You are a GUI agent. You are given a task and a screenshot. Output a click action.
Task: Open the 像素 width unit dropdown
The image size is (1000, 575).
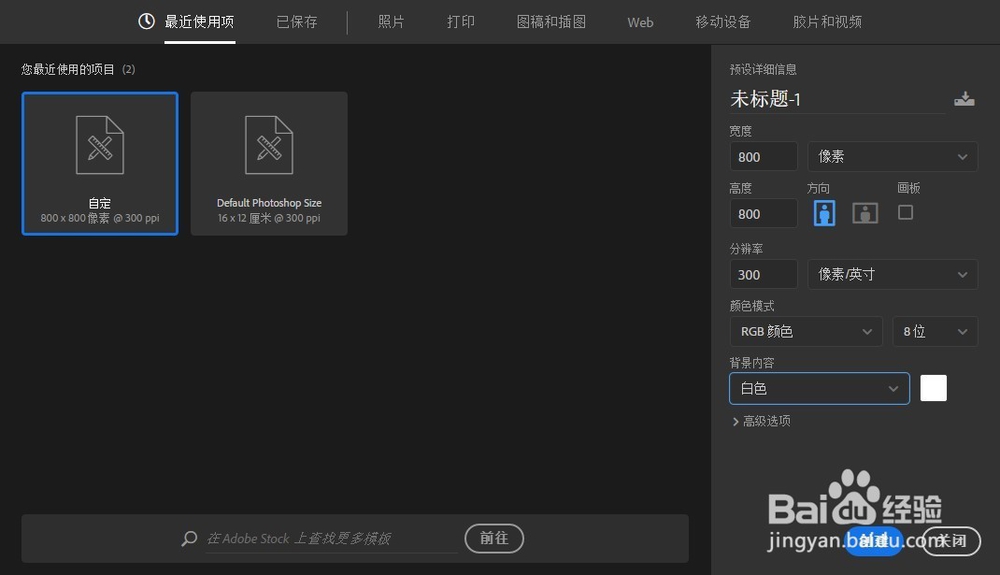[892, 157]
